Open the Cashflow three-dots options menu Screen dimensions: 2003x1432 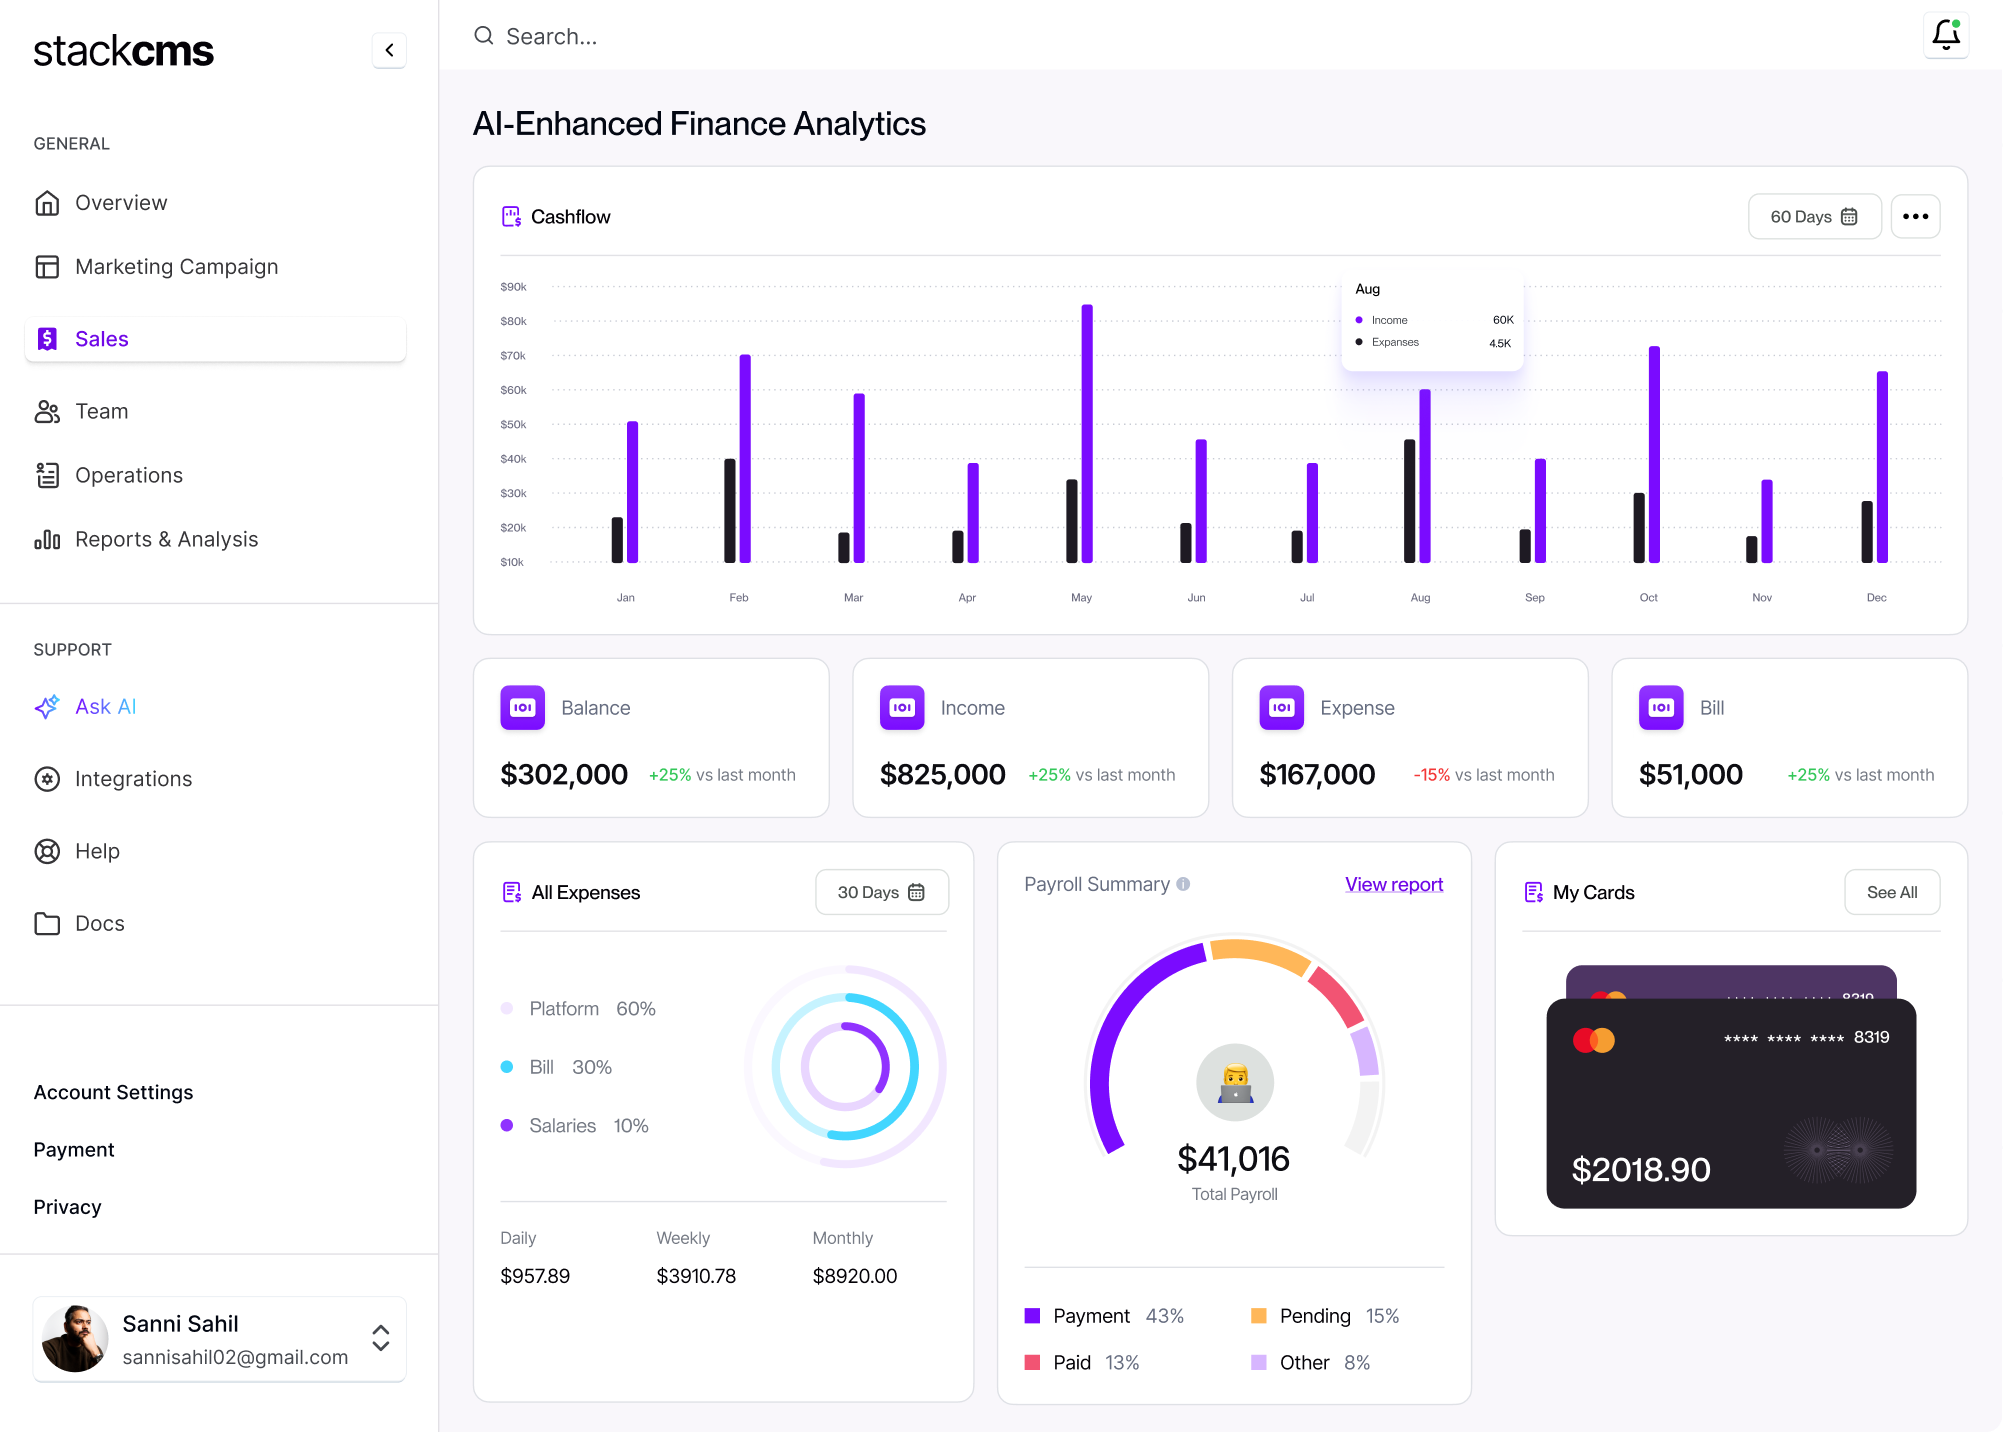click(x=1915, y=217)
